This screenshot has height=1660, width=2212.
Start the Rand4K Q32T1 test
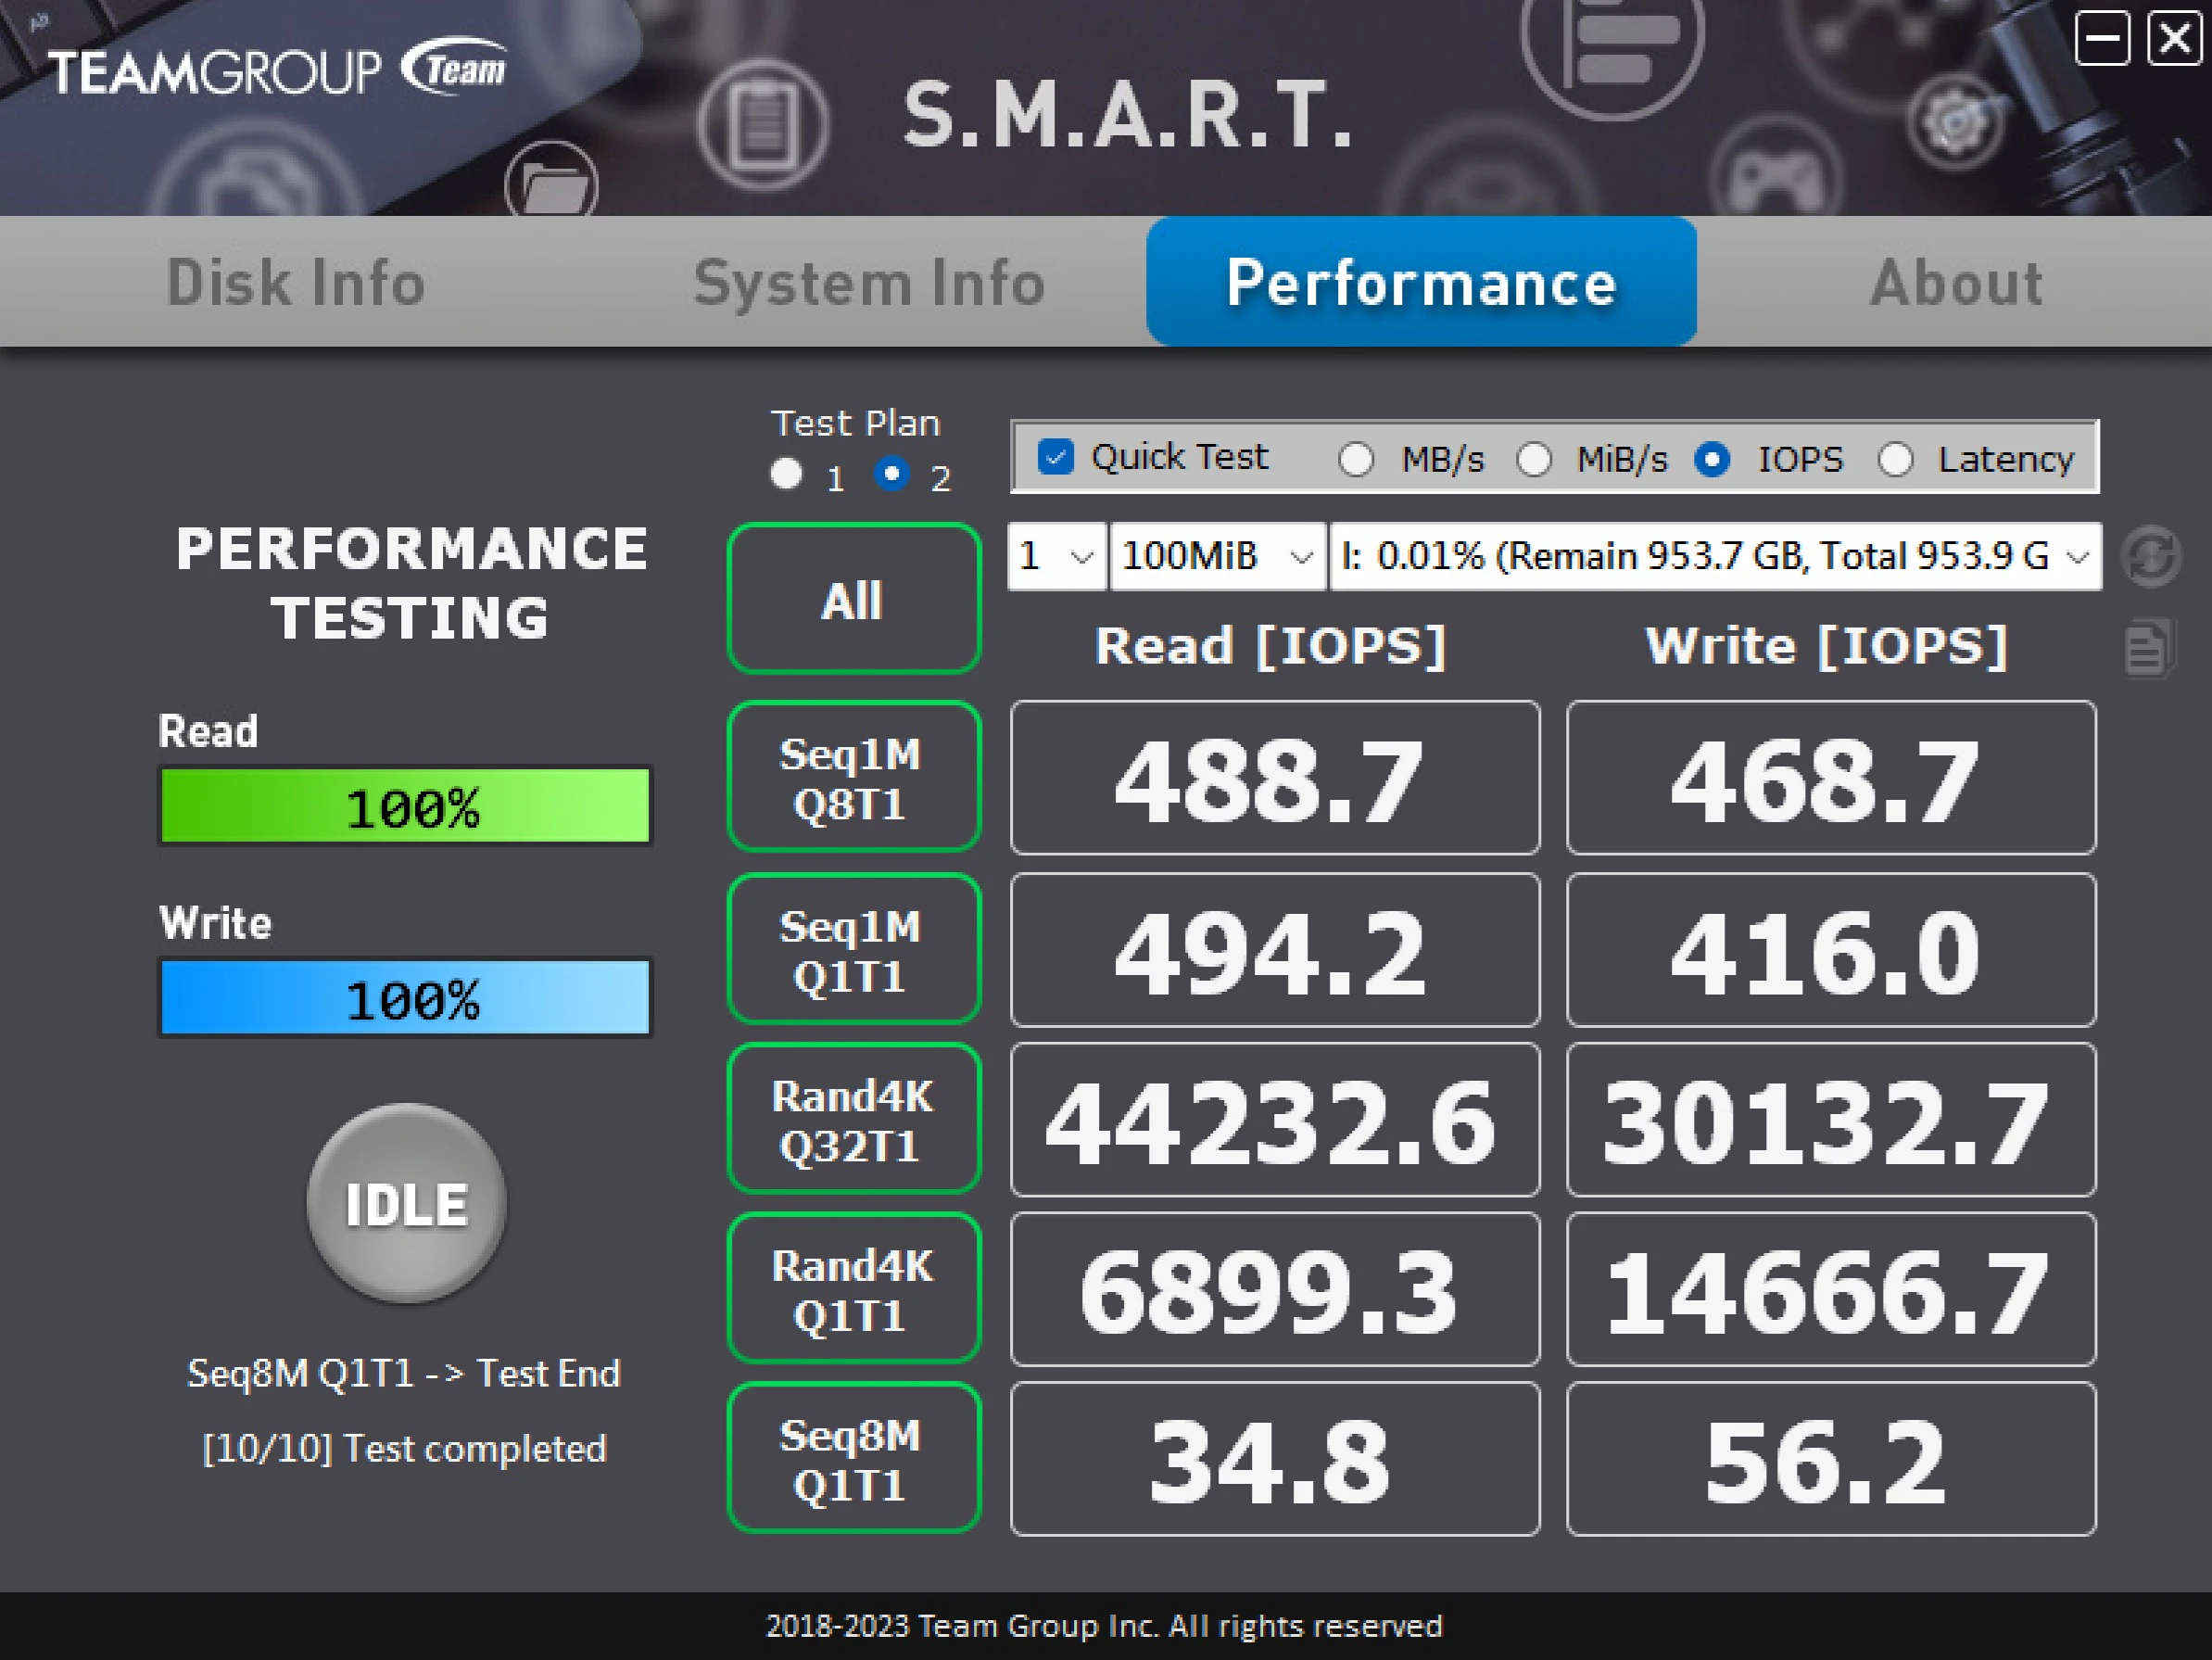[853, 1119]
